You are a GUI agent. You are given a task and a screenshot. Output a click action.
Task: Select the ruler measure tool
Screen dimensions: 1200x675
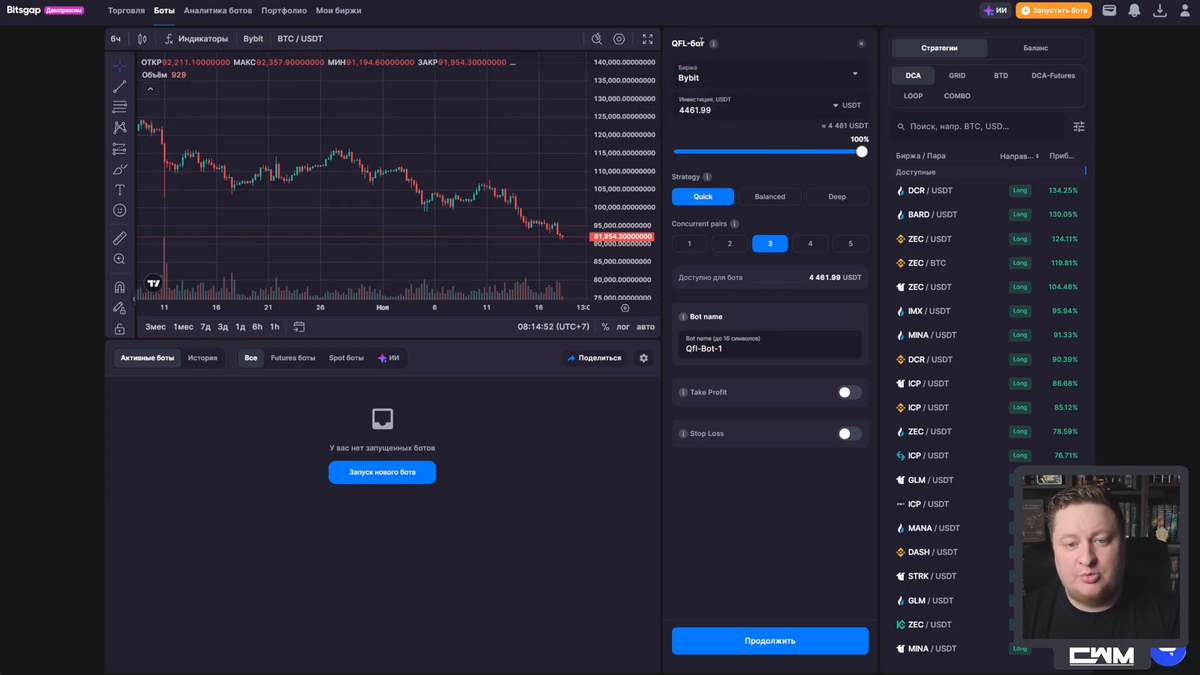tap(120, 238)
